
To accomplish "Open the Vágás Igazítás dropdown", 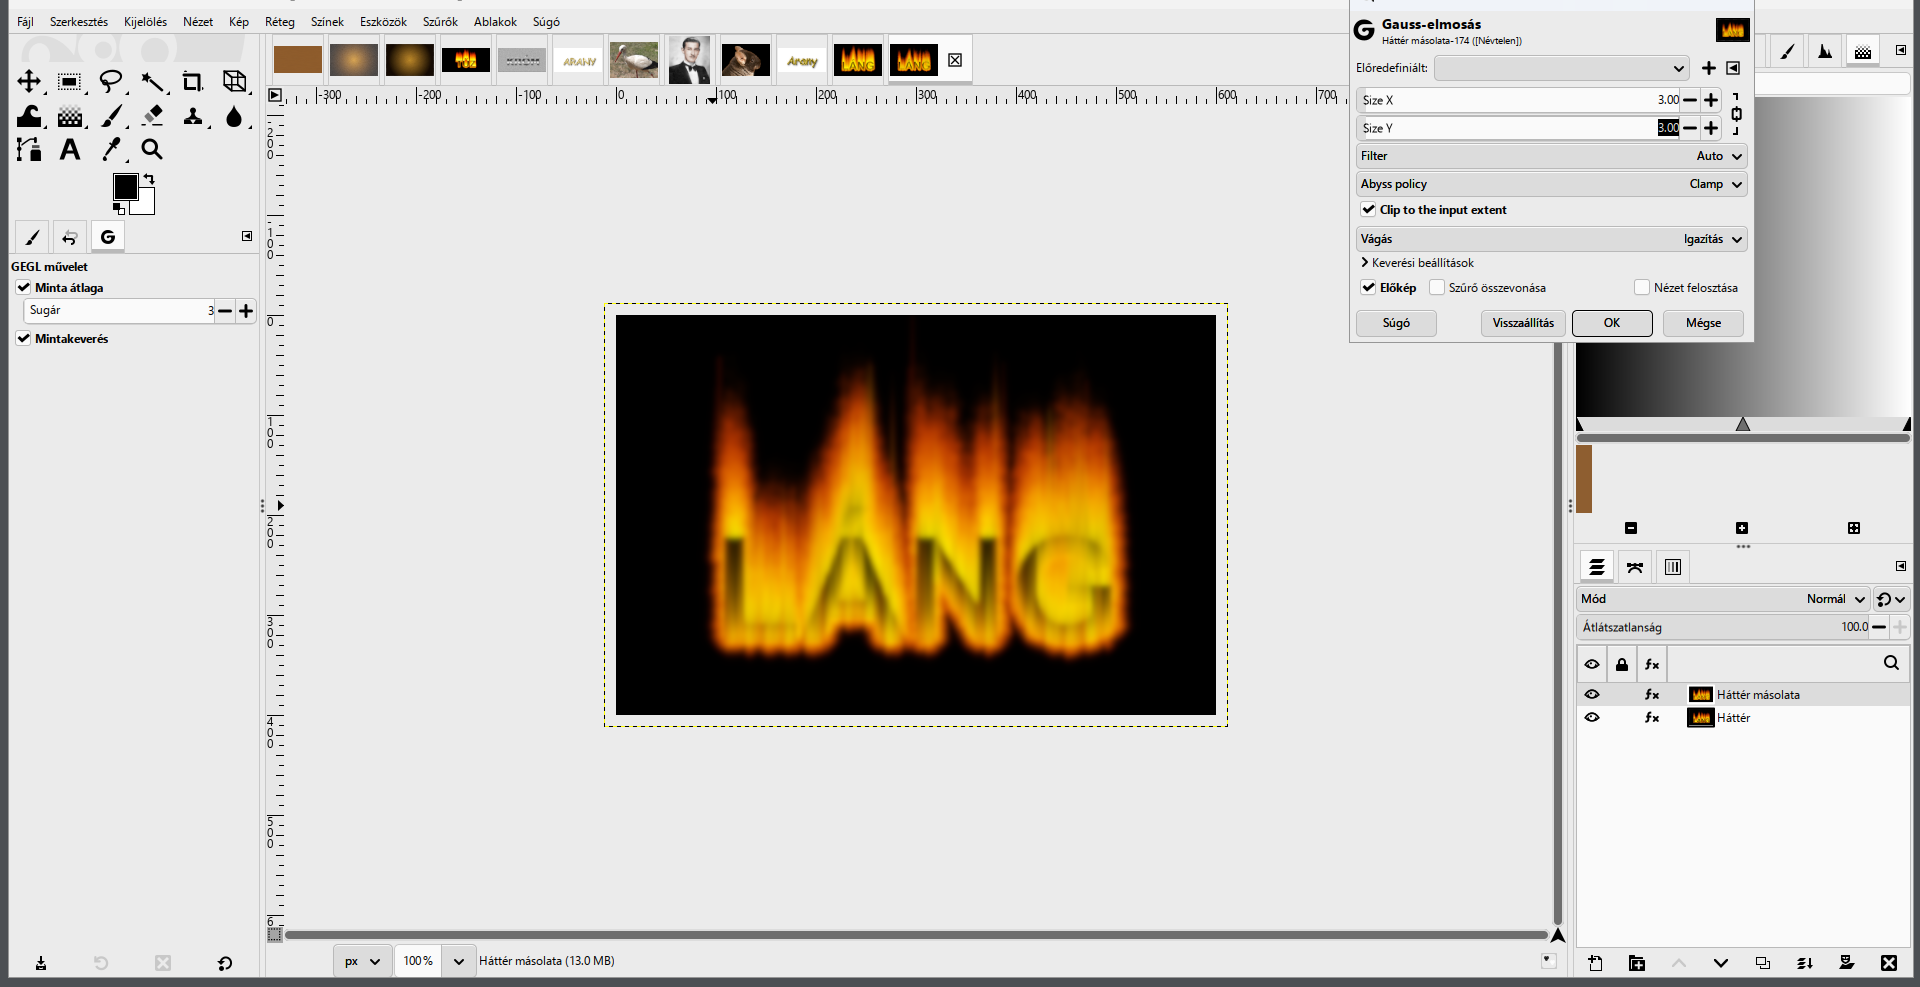I will click(1552, 239).
